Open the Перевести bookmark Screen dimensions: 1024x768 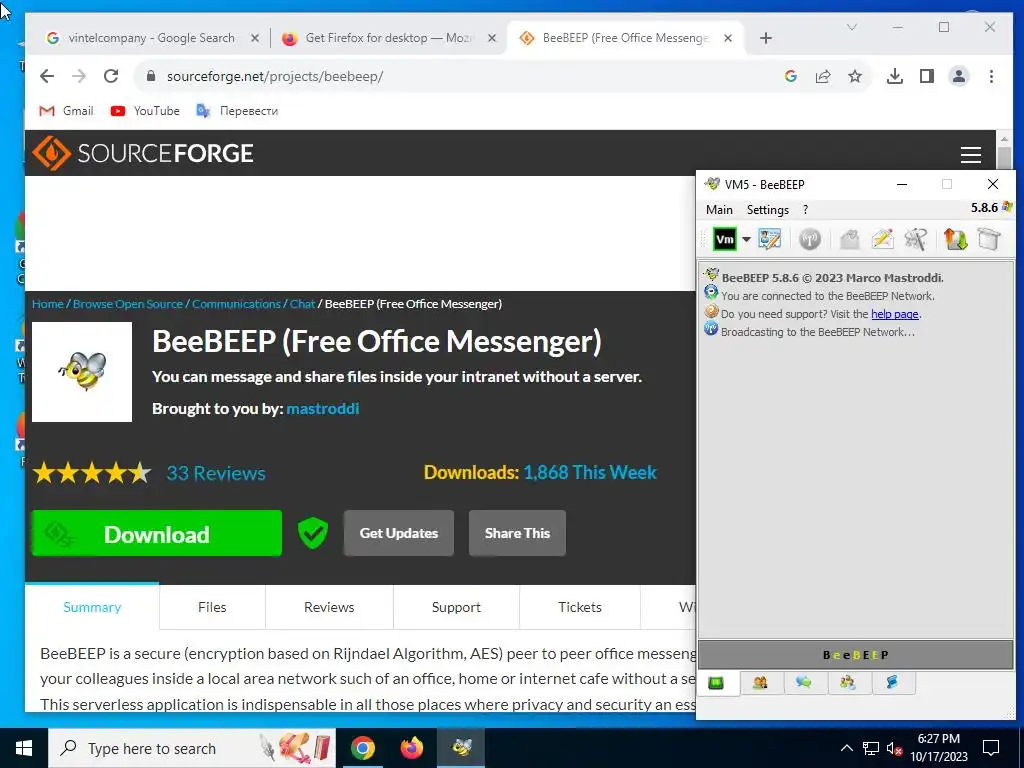point(237,111)
